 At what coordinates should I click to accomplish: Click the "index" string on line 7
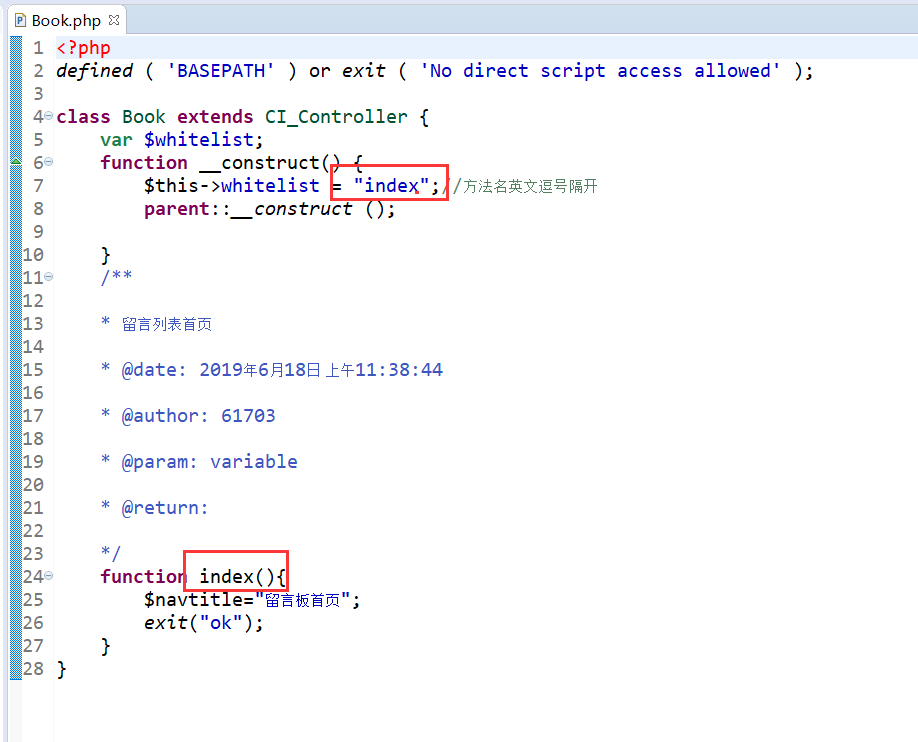click(391, 186)
